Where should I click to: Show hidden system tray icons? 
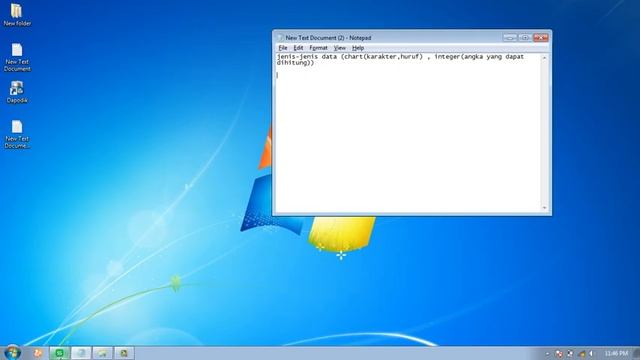(x=548, y=354)
